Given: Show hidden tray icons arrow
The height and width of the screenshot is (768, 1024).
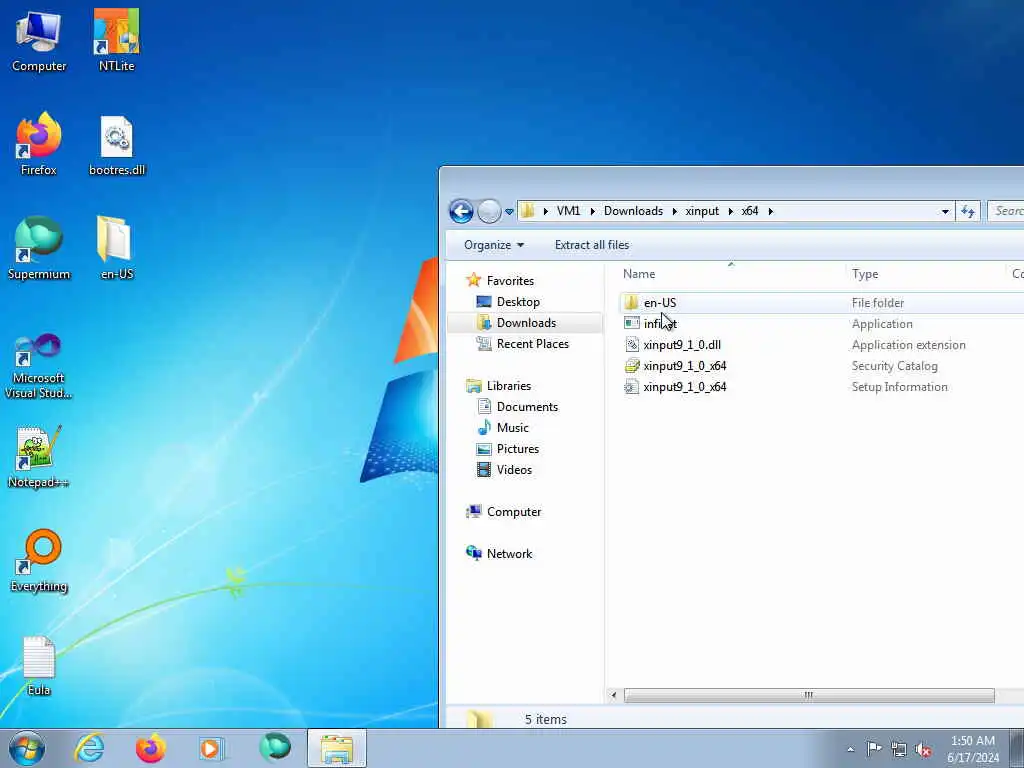Looking at the screenshot, I should [x=850, y=749].
